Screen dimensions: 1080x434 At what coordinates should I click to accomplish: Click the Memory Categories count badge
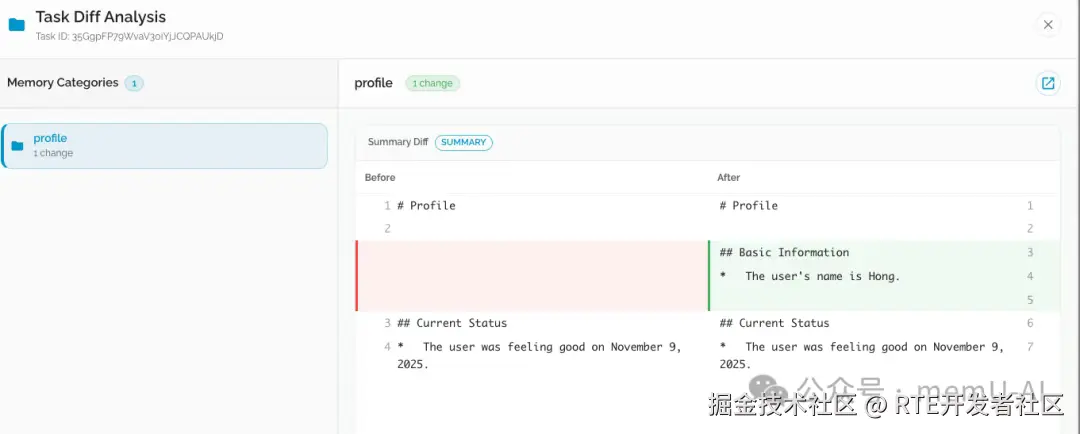coord(134,83)
